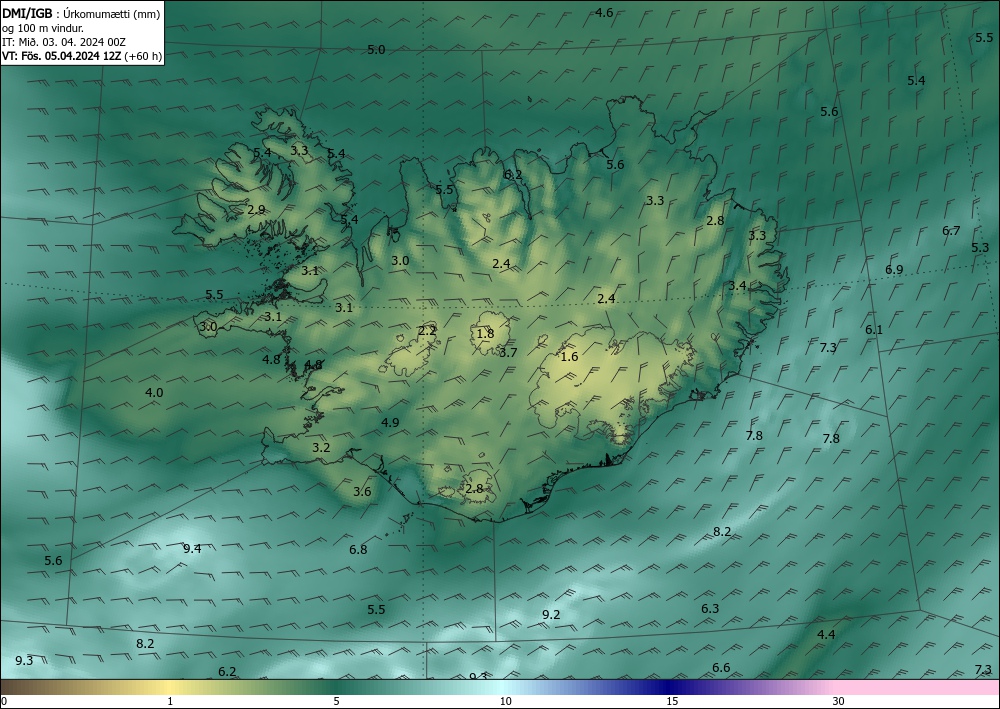Click the 2.9 value on the Westfjords
Screen dimensions: 1000x709
click(x=256, y=209)
